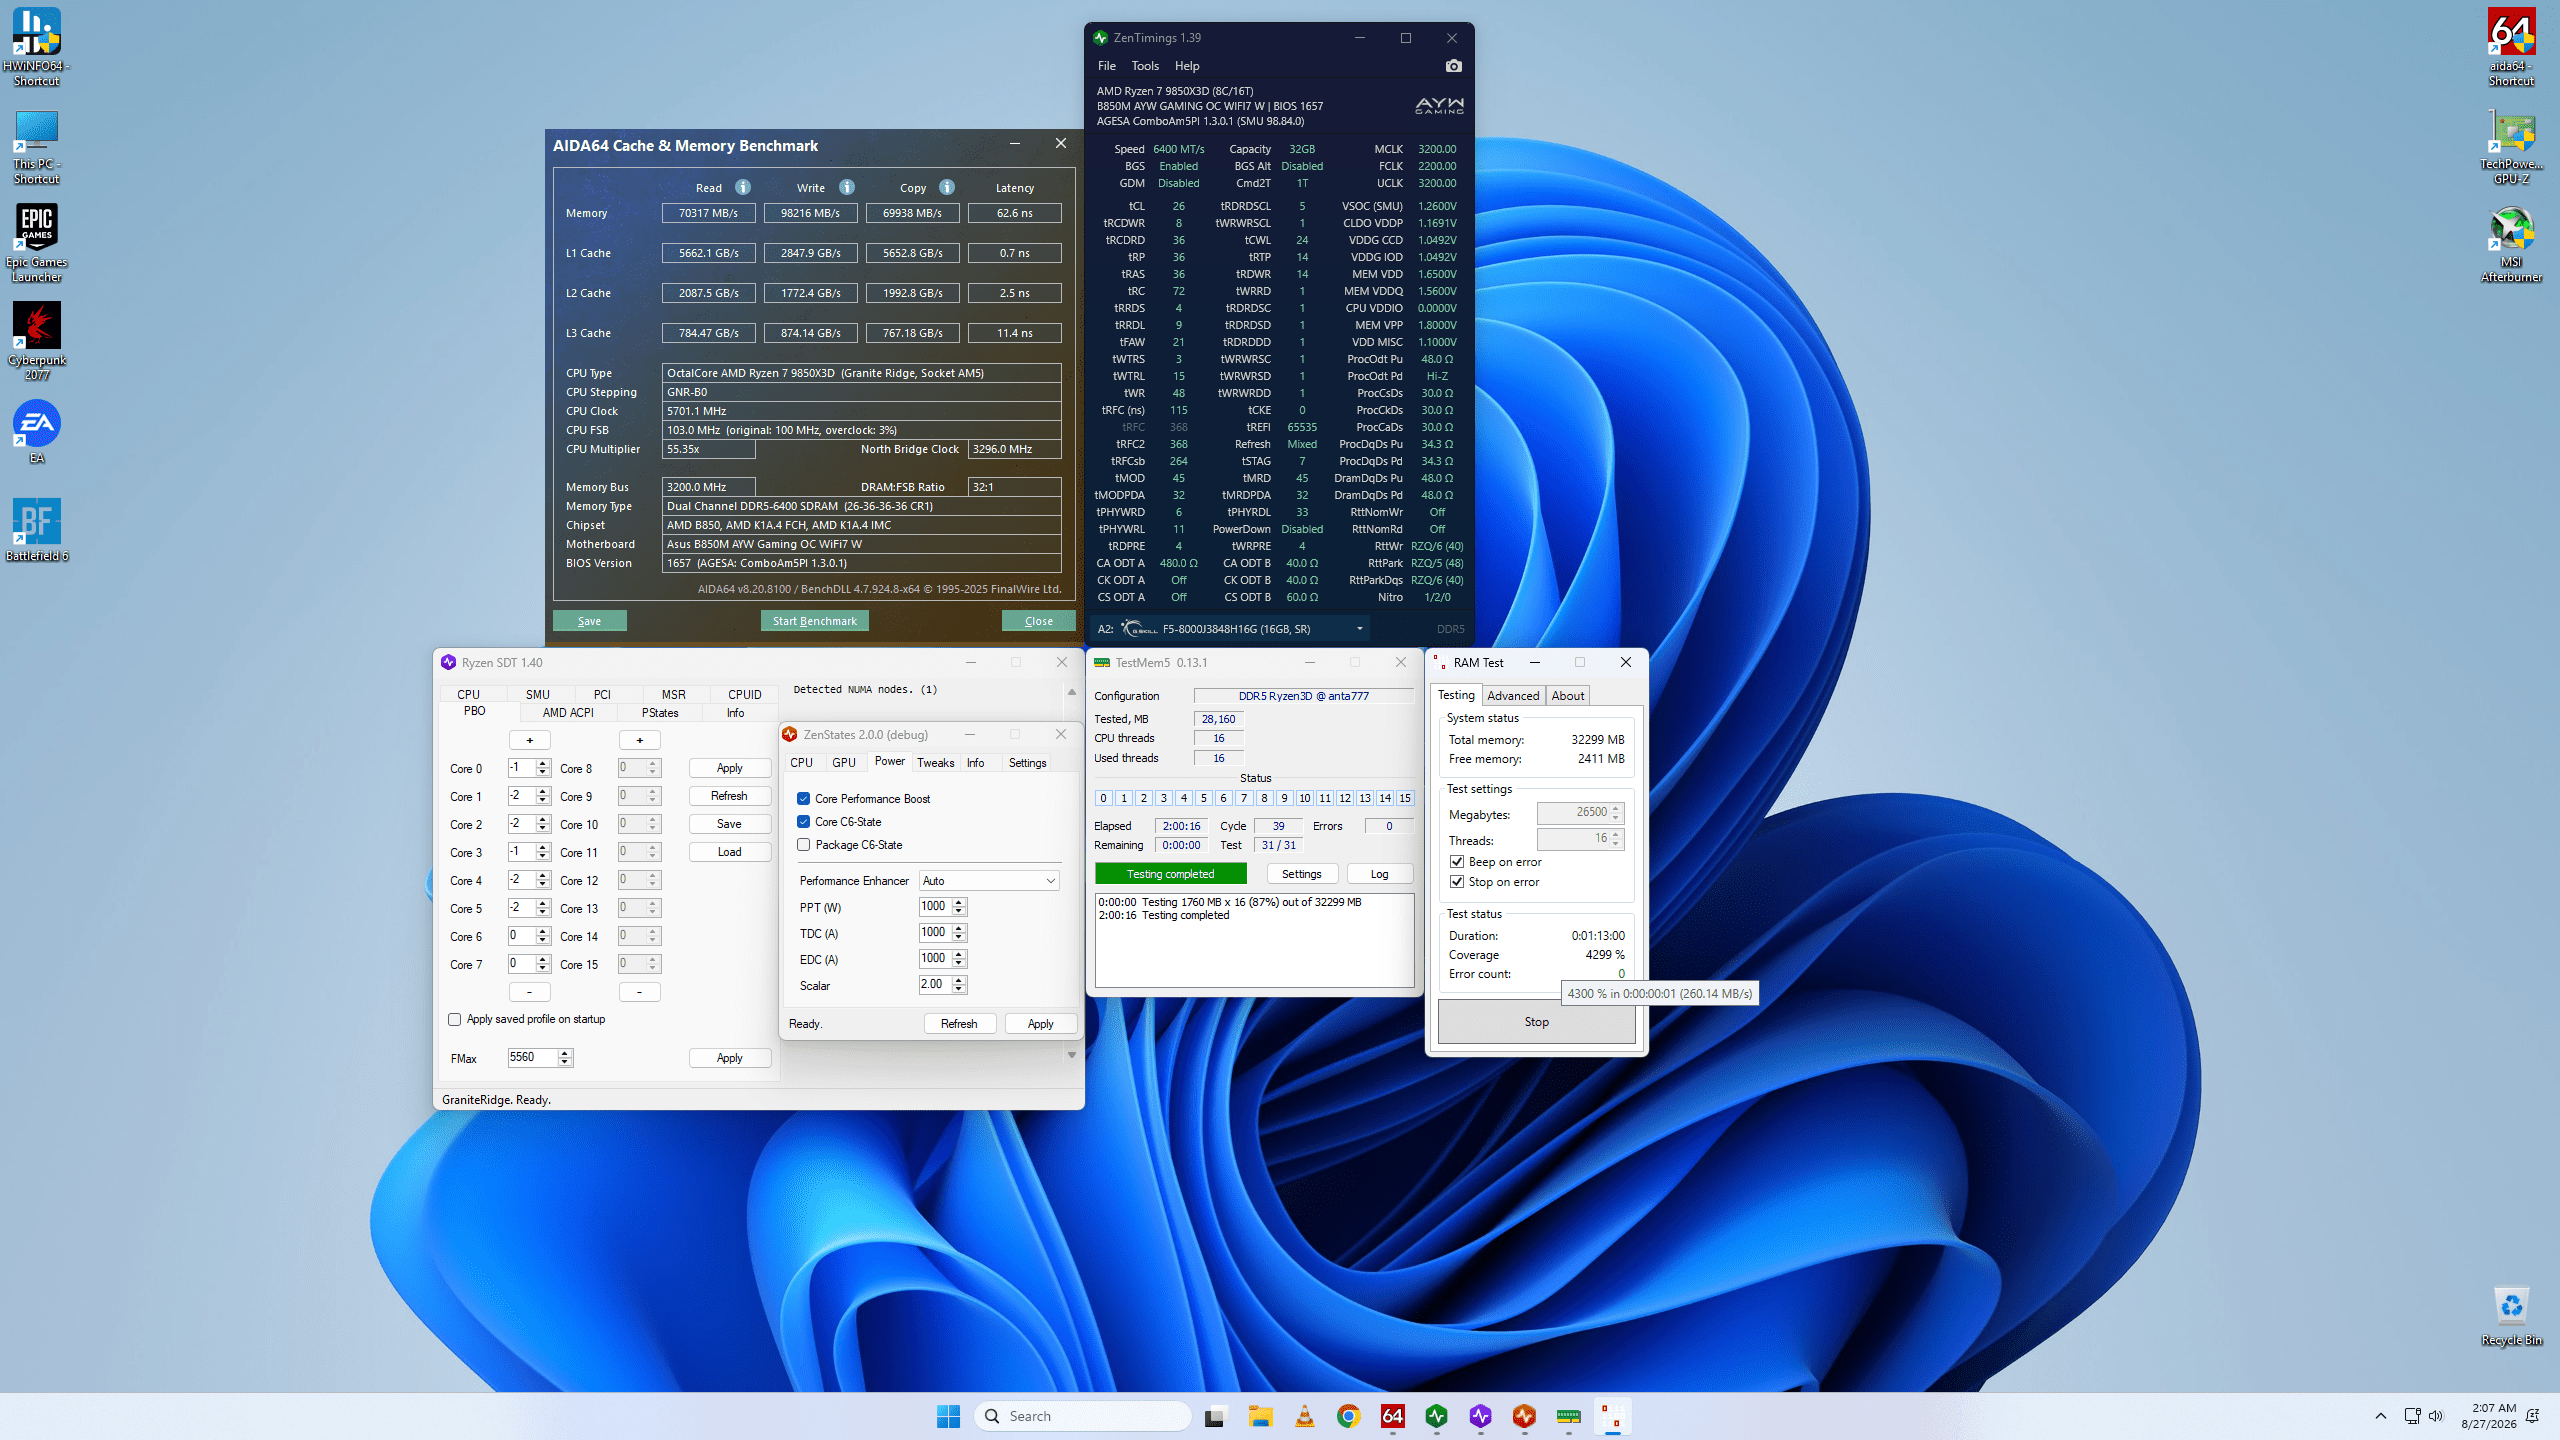Switch to Advanced tab in RAM Test
The height and width of the screenshot is (1440, 2560).
[x=1513, y=696]
